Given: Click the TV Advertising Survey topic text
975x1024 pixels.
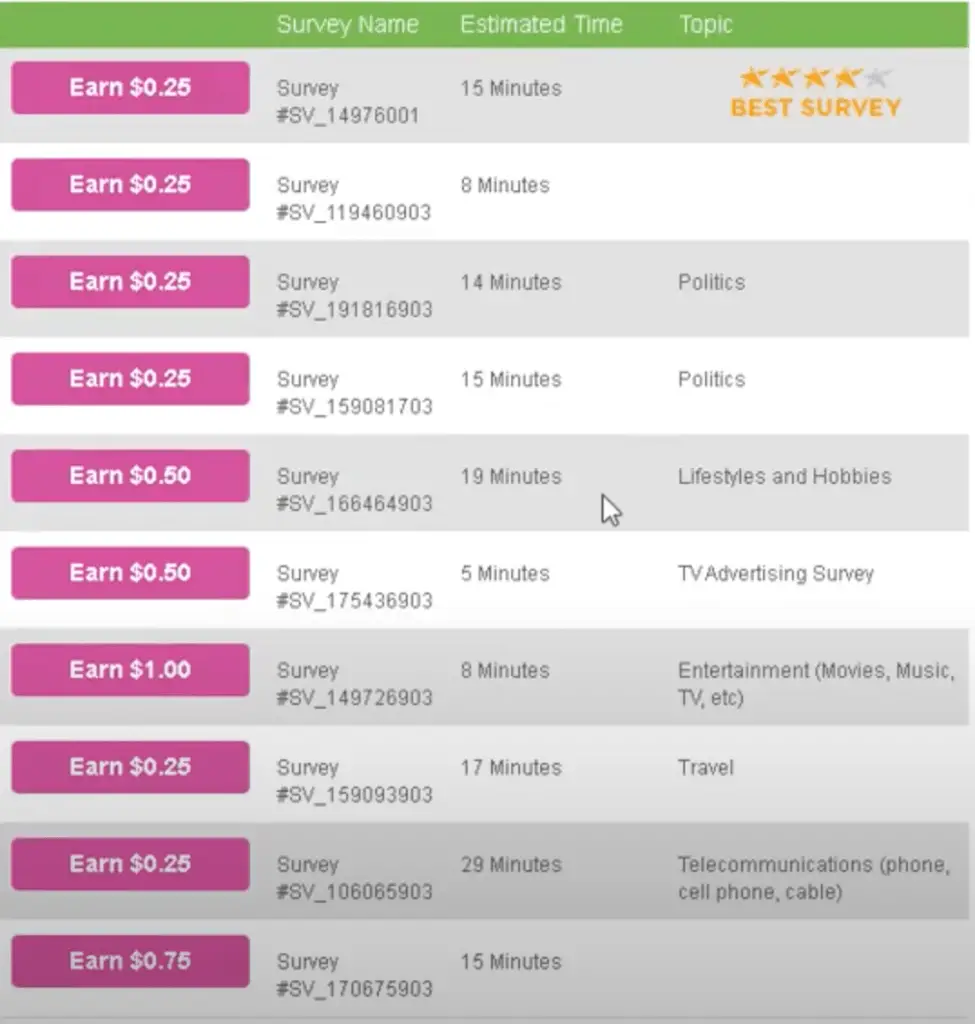Looking at the screenshot, I should coord(776,573).
